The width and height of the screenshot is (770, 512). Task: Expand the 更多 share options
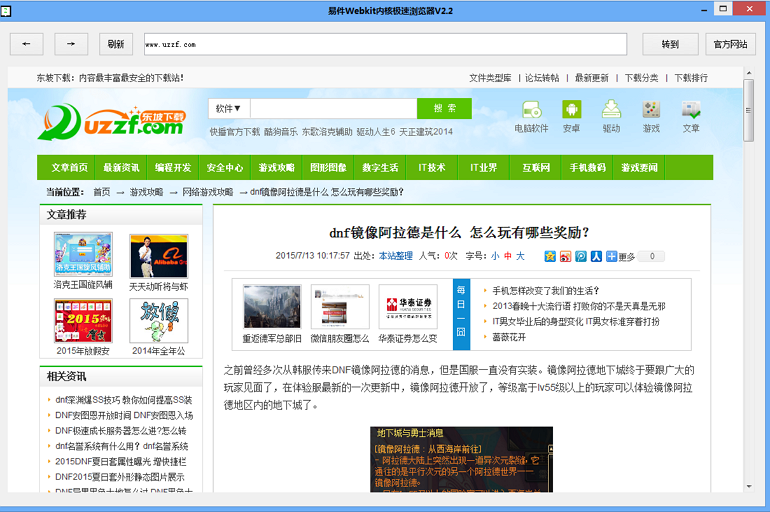(x=621, y=256)
